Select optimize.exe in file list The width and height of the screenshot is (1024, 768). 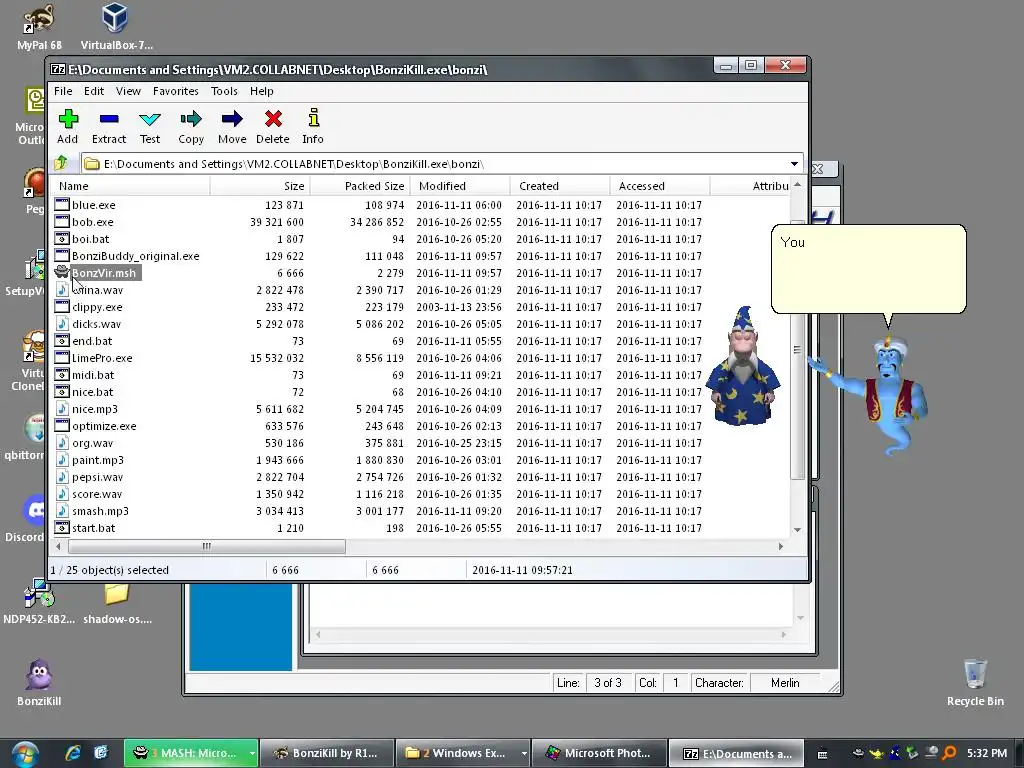(x=104, y=425)
